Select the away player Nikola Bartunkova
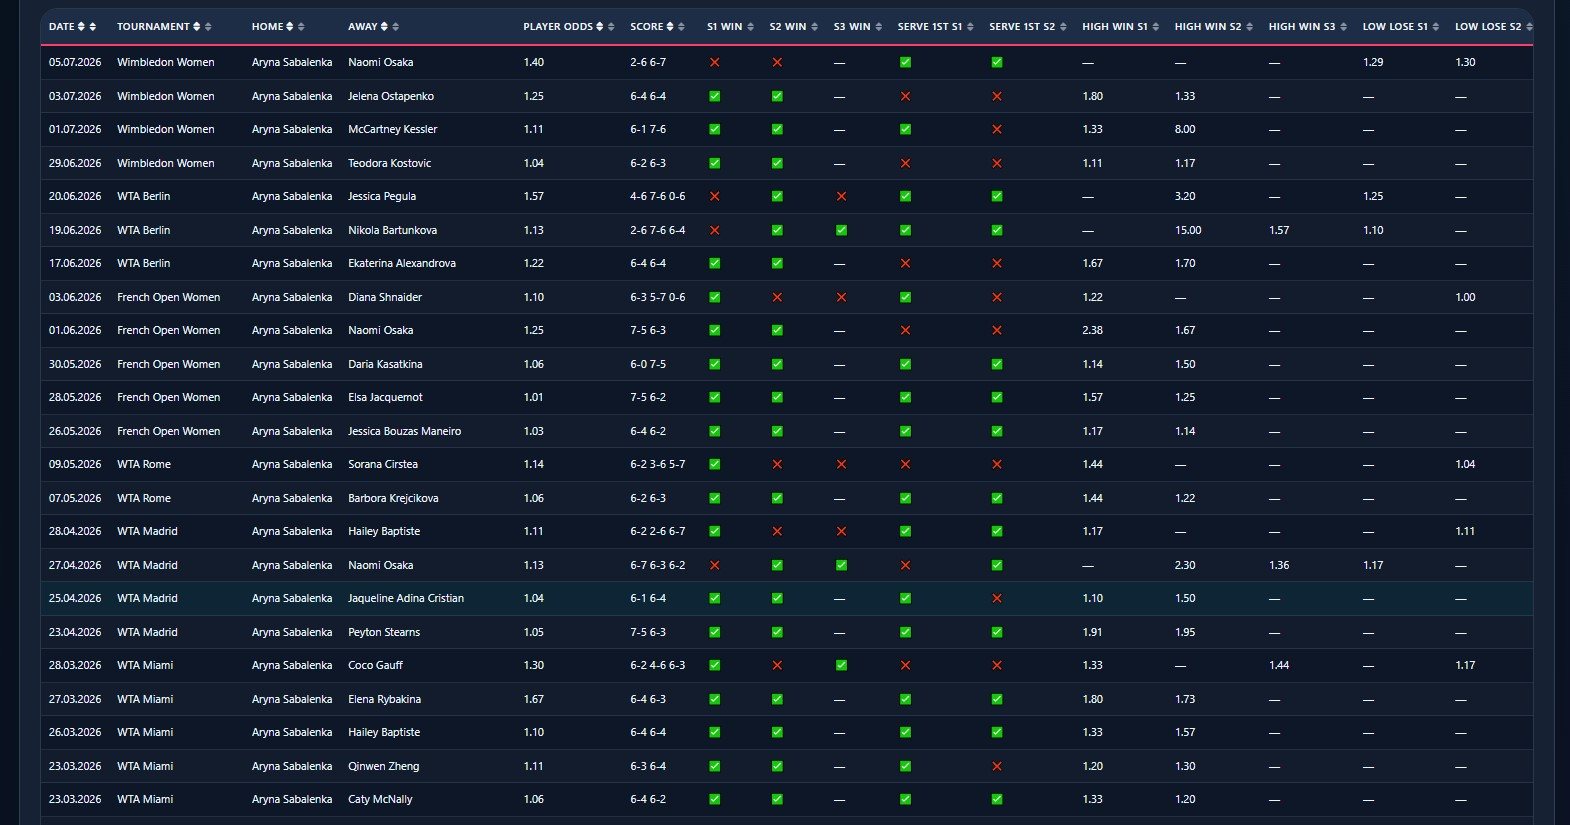1570x825 pixels. click(x=392, y=230)
